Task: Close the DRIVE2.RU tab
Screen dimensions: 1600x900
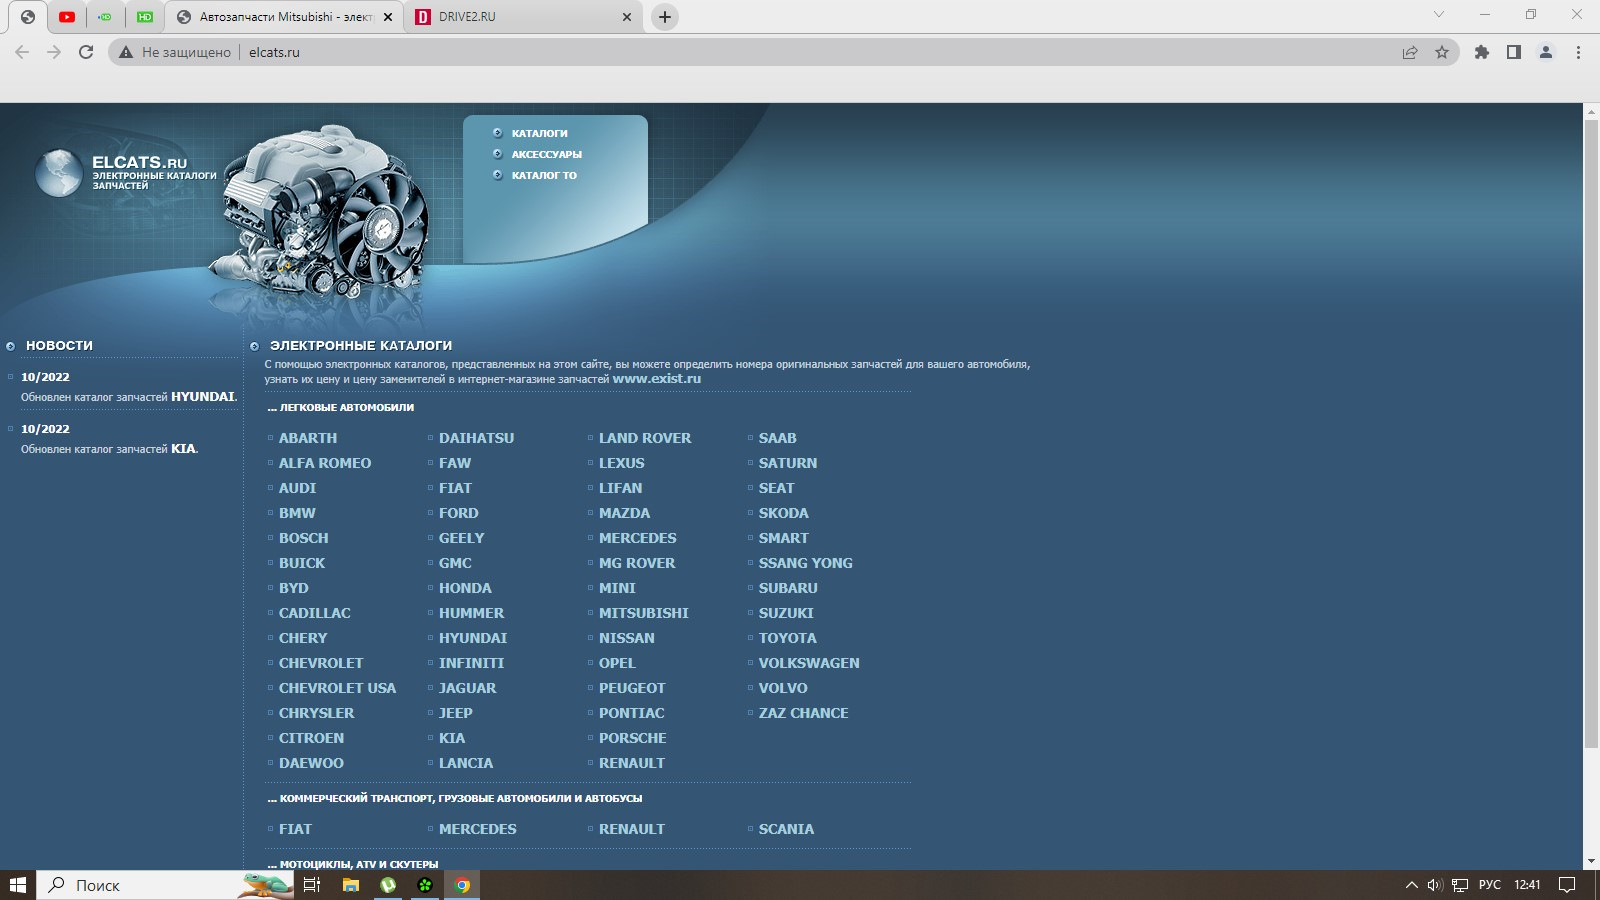Action: [x=627, y=17]
